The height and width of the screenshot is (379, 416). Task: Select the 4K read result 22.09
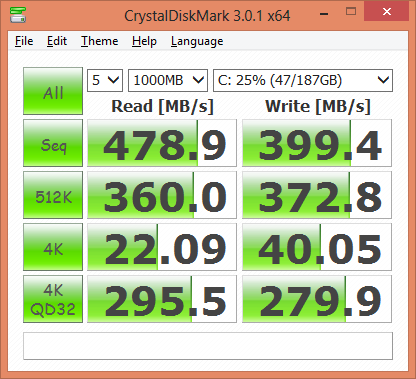coord(162,247)
